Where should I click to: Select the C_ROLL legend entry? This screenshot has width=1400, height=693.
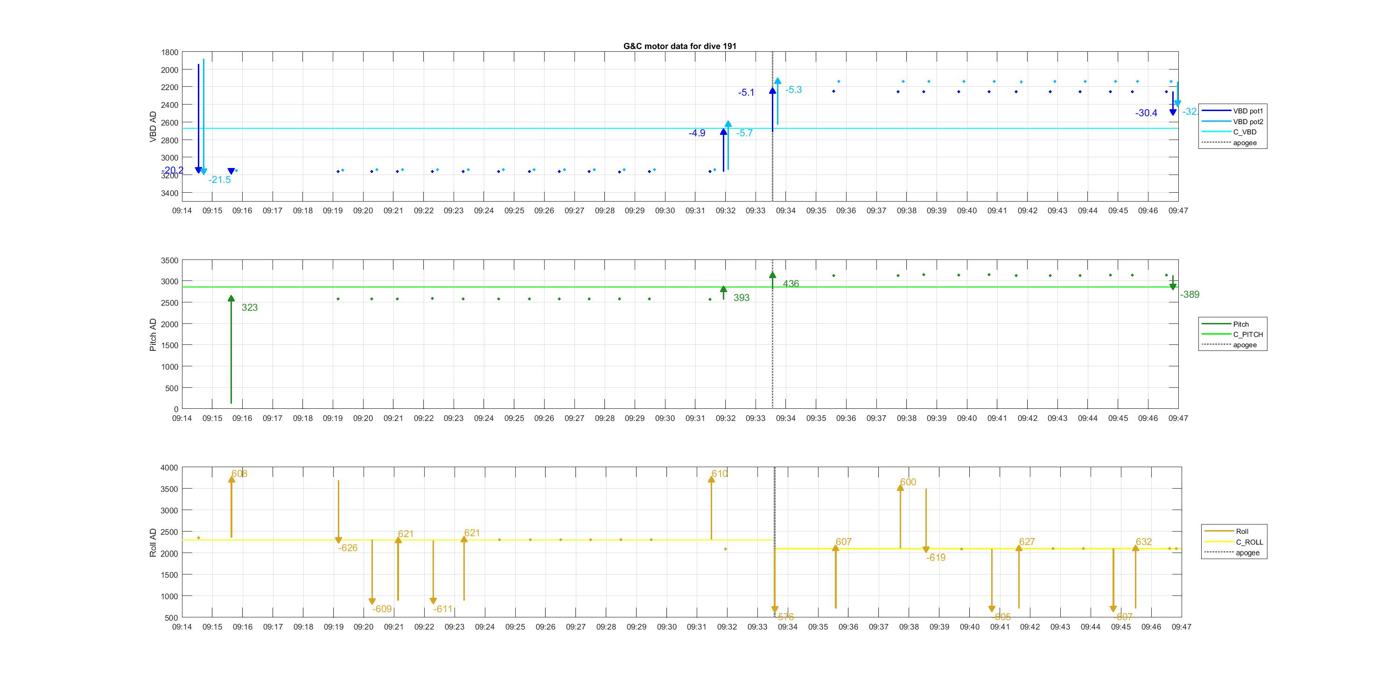1234,542
